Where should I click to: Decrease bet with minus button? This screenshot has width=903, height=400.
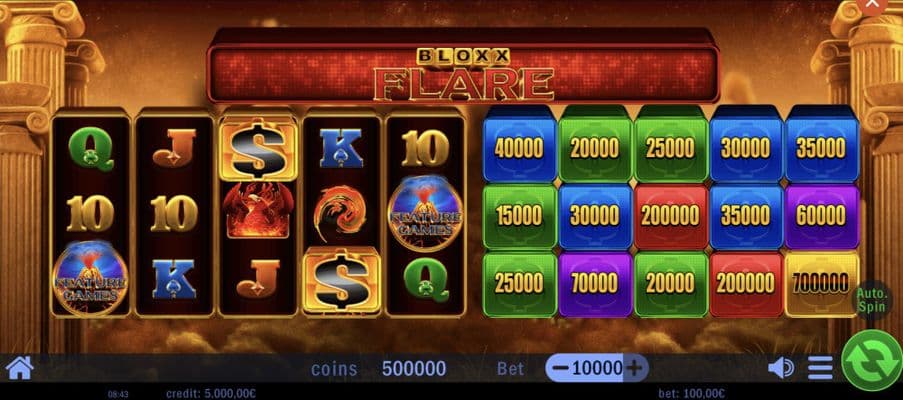point(563,368)
